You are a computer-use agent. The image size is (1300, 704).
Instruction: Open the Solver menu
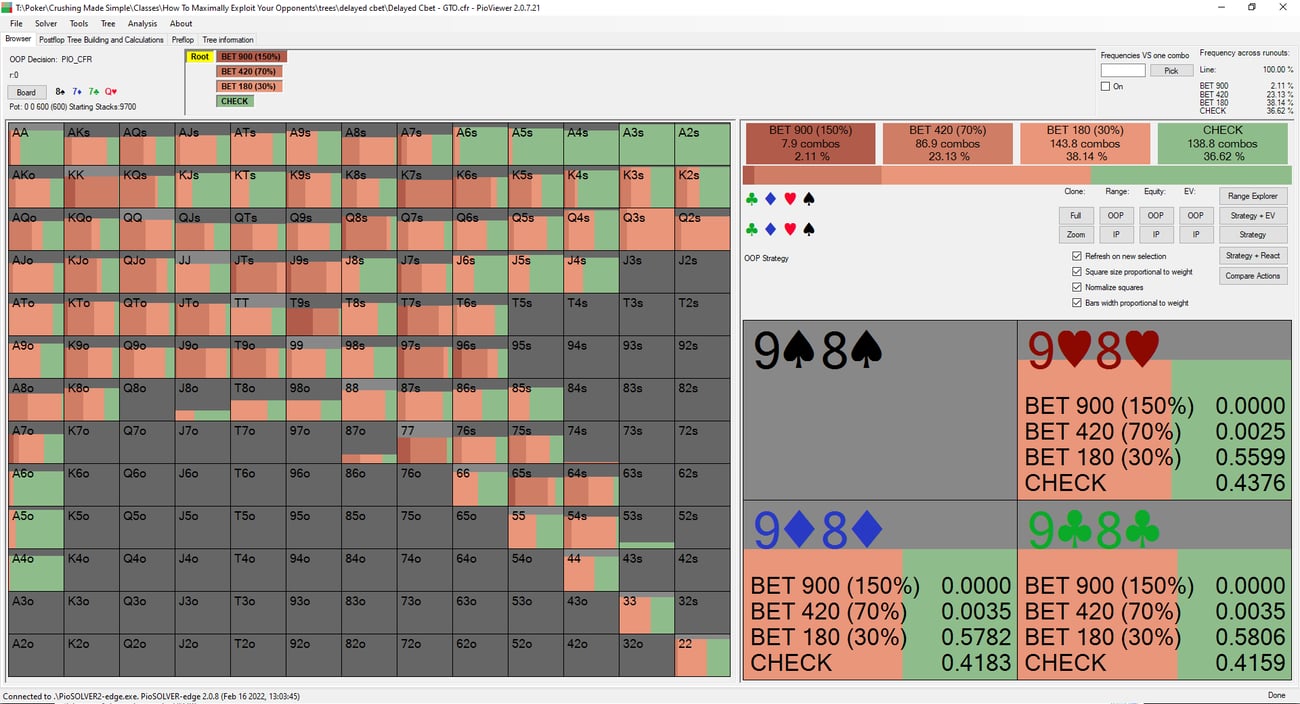46,23
